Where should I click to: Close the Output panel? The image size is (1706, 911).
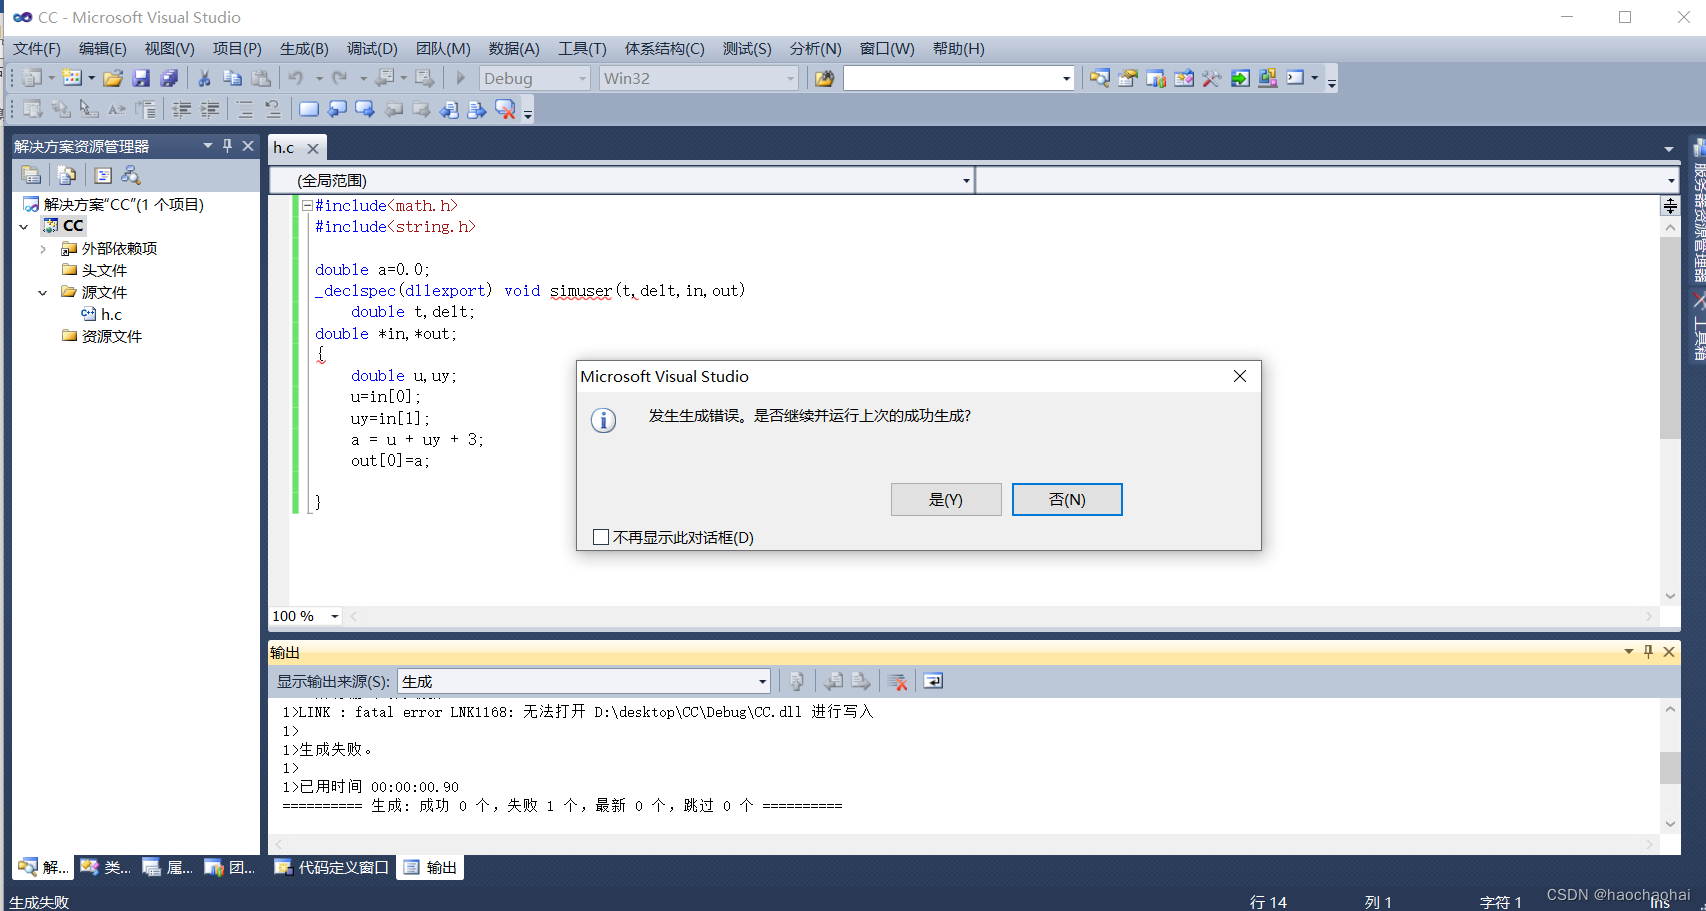(1669, 652)
